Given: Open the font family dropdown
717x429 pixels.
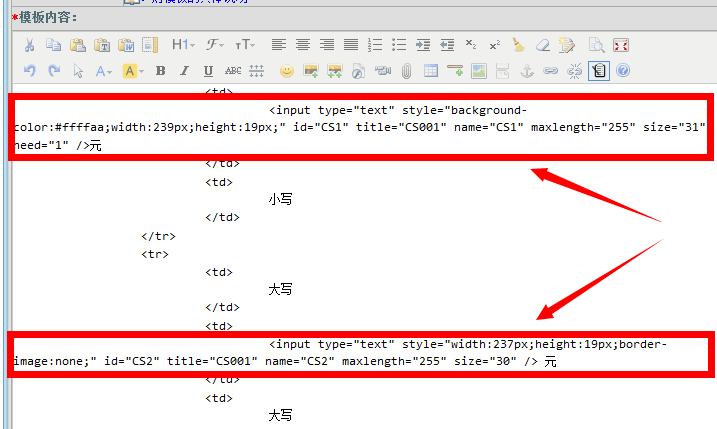Looking at the screenshot, I should pyautogui.click(x=215, y=45).
